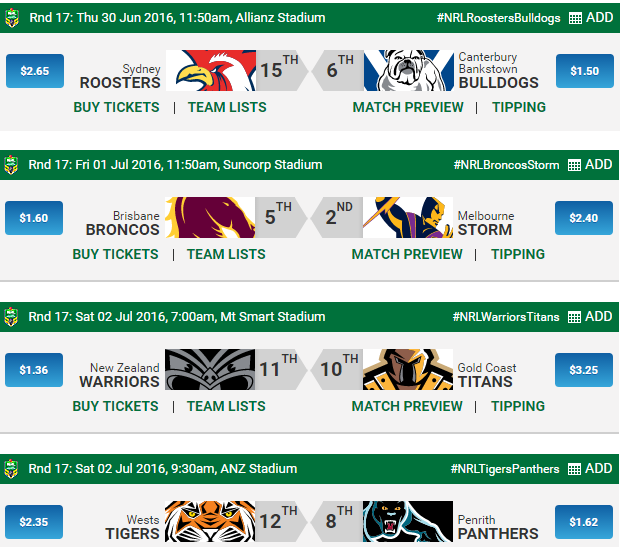This screenshot has width=621, height=554.
Task: Add Warriors v Titans match to calendar
Action: (x=590, y=317)
